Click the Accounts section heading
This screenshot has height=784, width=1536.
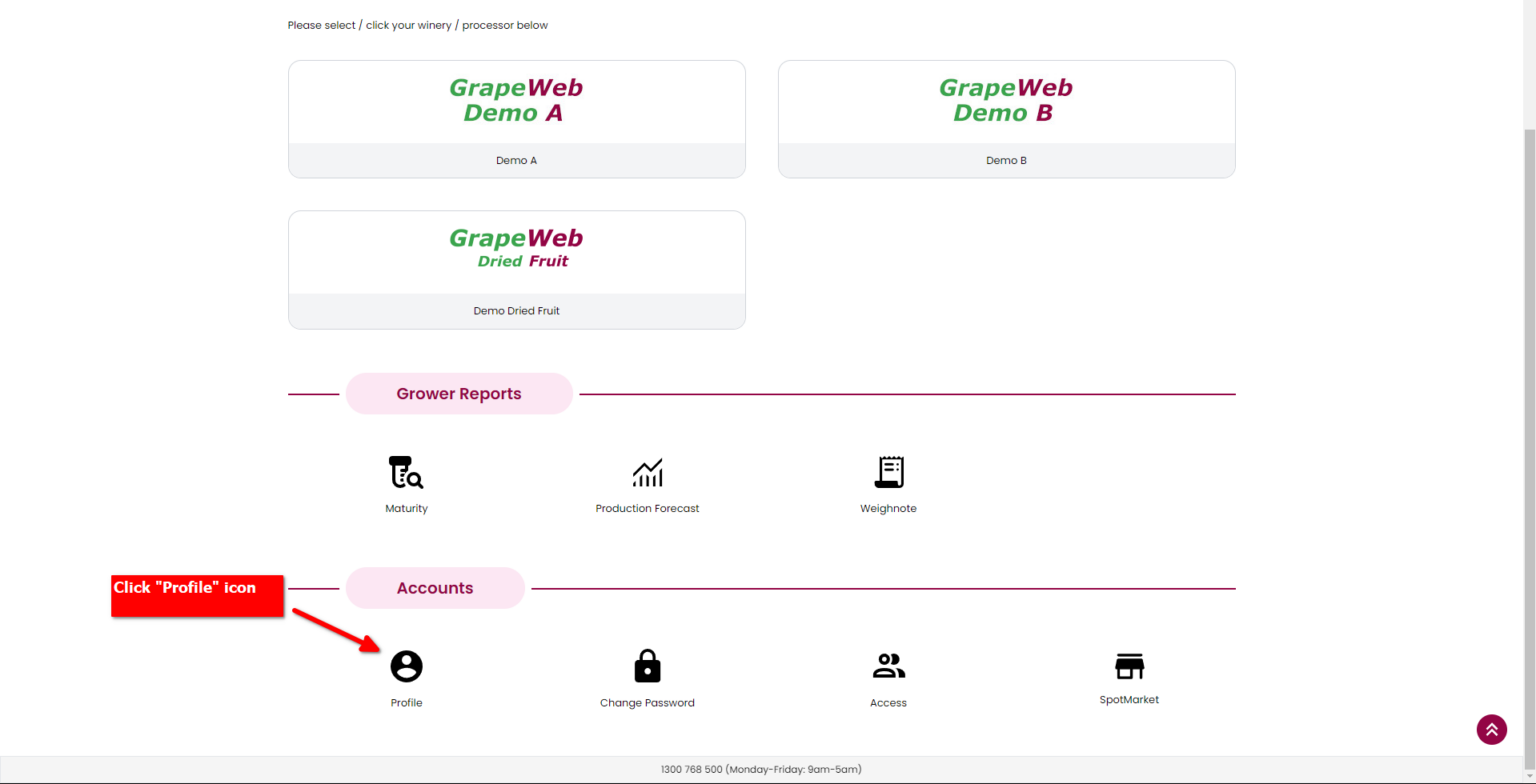click(435, 588)
